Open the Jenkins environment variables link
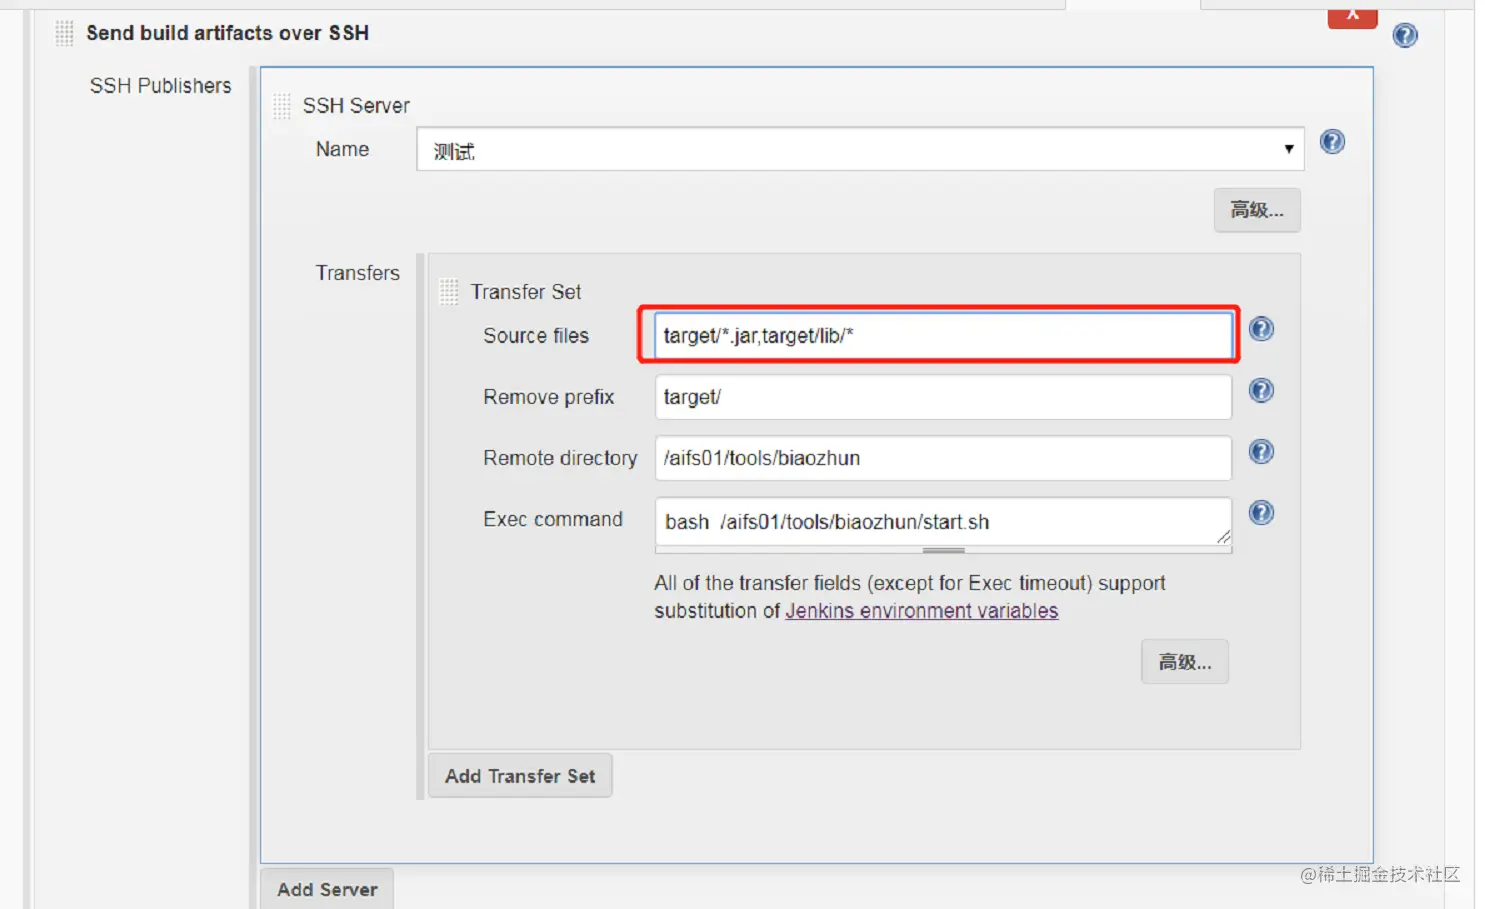 click(921, 611)
